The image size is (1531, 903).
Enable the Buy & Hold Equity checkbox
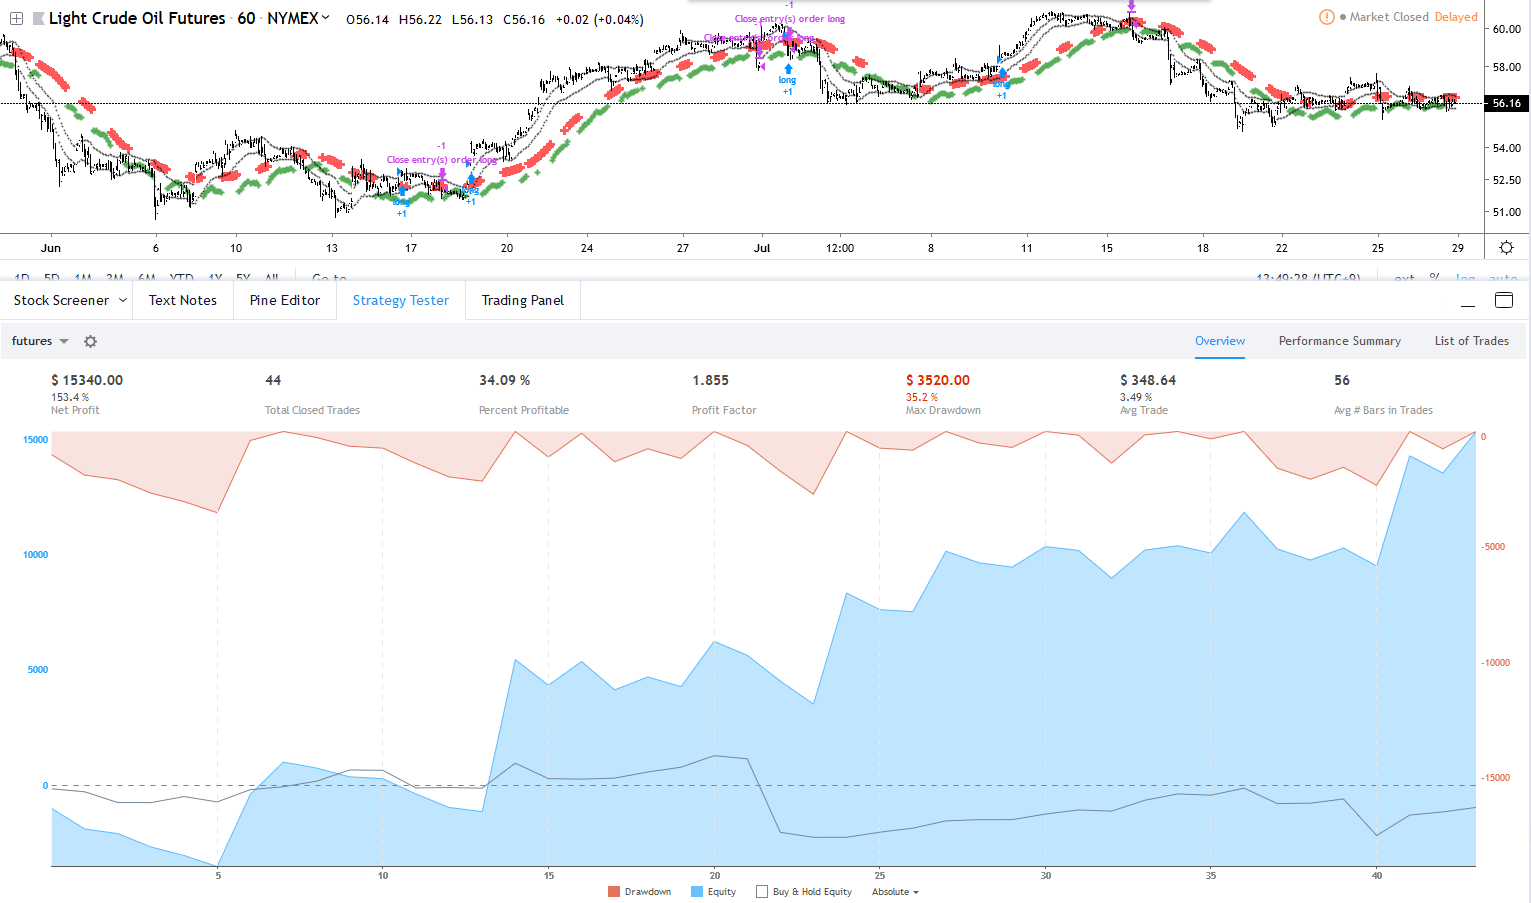(762, 891)
